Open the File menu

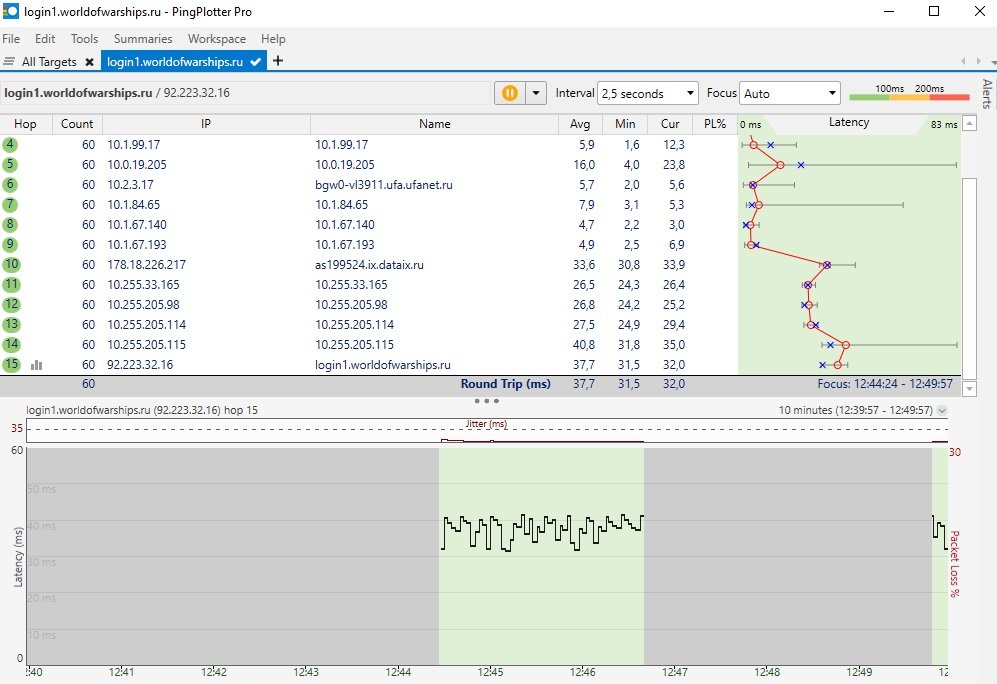pyautogui.click(x=11, y=39)
